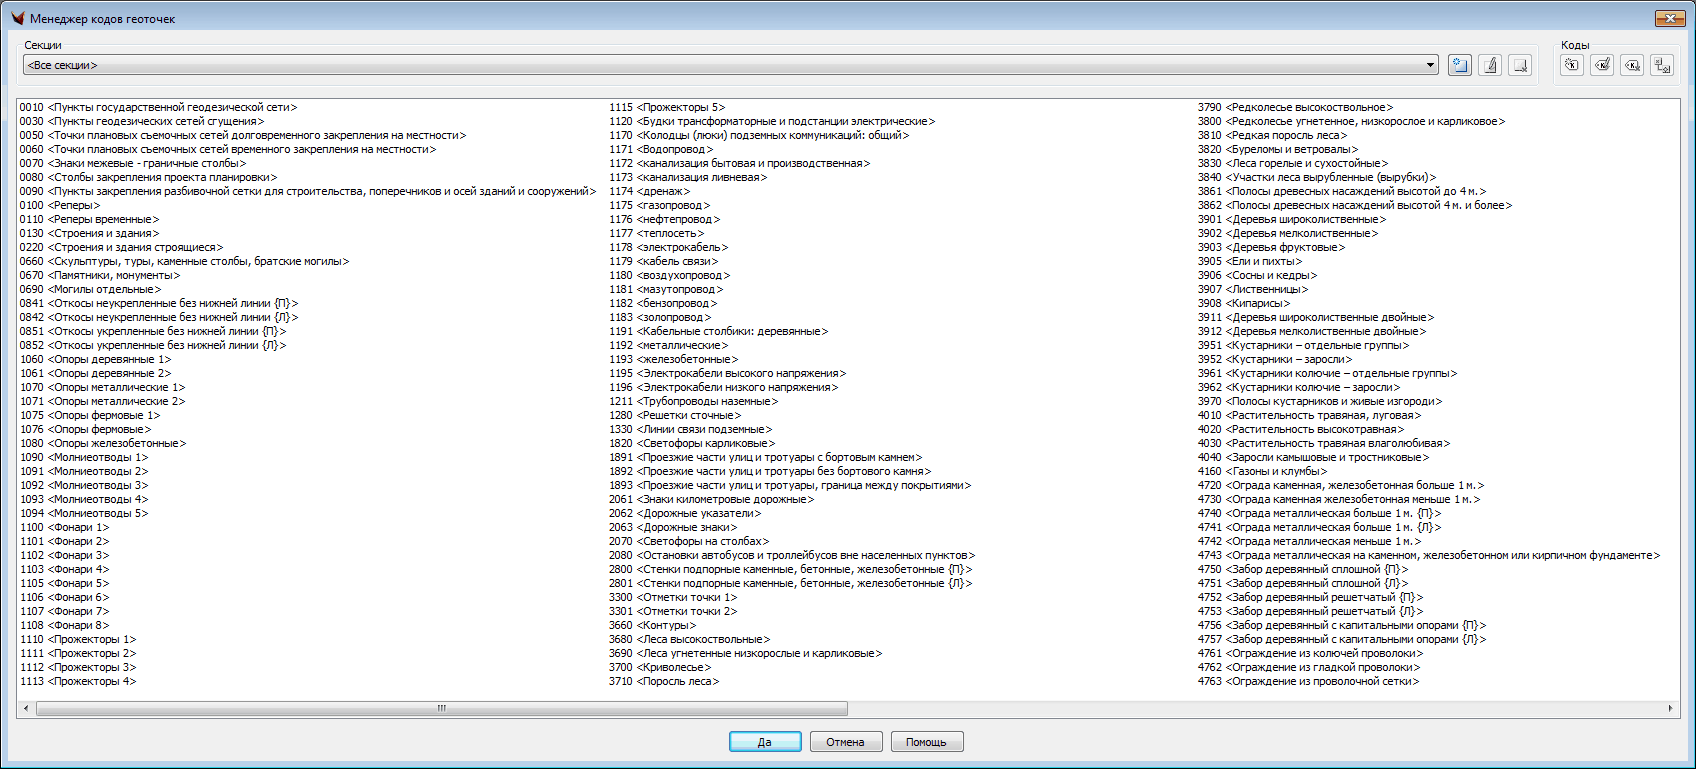The height and width of the screenshot is (769, 1696).
Task: Click the horizontal scrollbar thumb in the list
Action: [441, 709]
